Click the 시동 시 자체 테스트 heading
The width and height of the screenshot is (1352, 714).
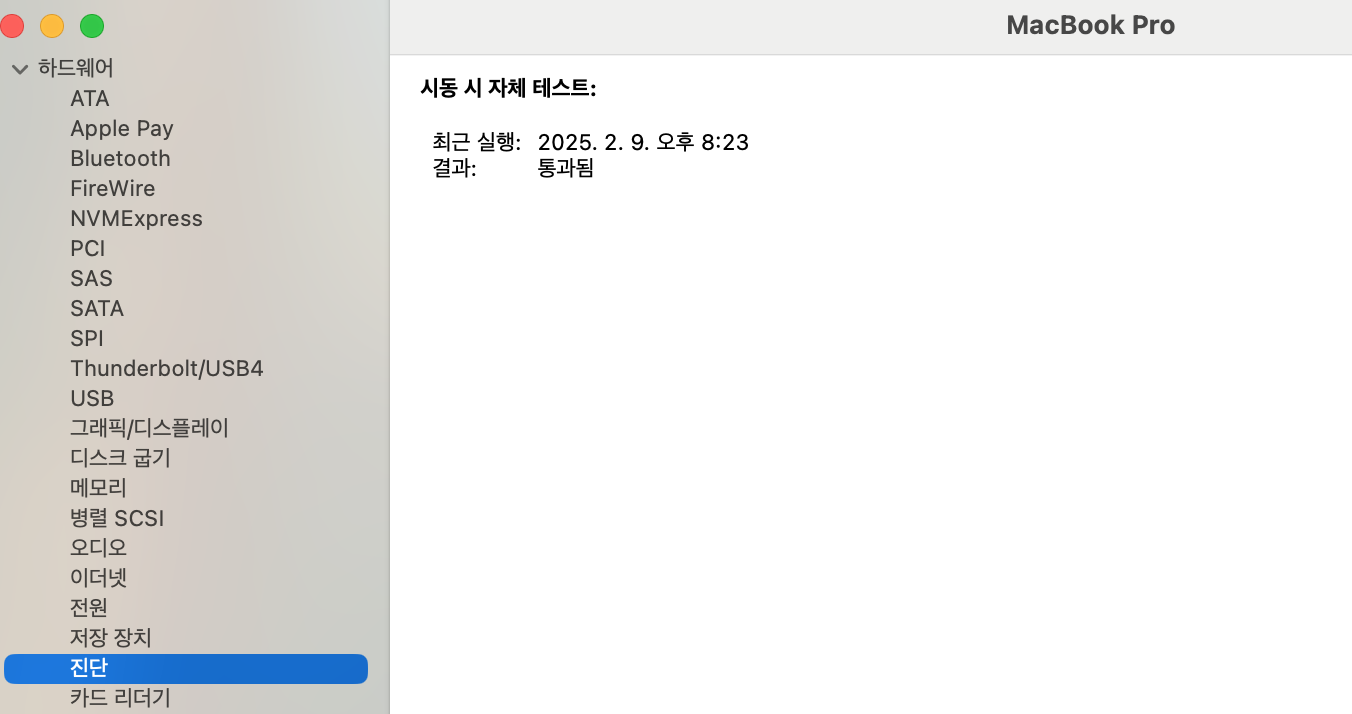(508, 89)
